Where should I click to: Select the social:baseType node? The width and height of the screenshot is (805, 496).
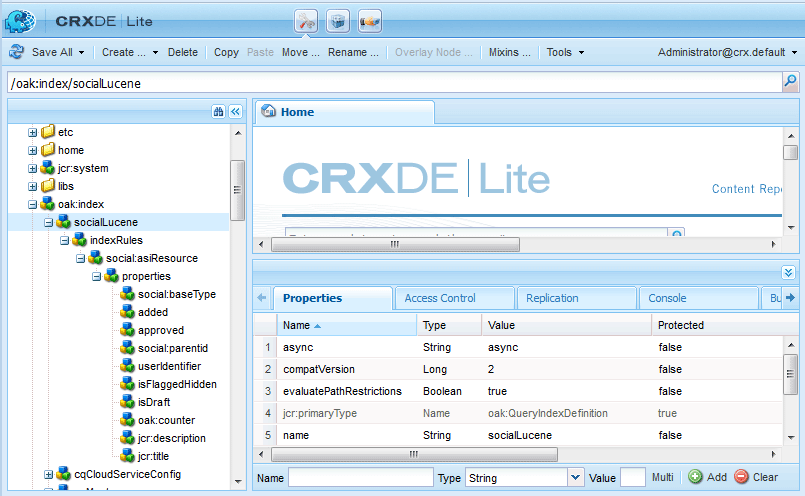click(177, 294)
